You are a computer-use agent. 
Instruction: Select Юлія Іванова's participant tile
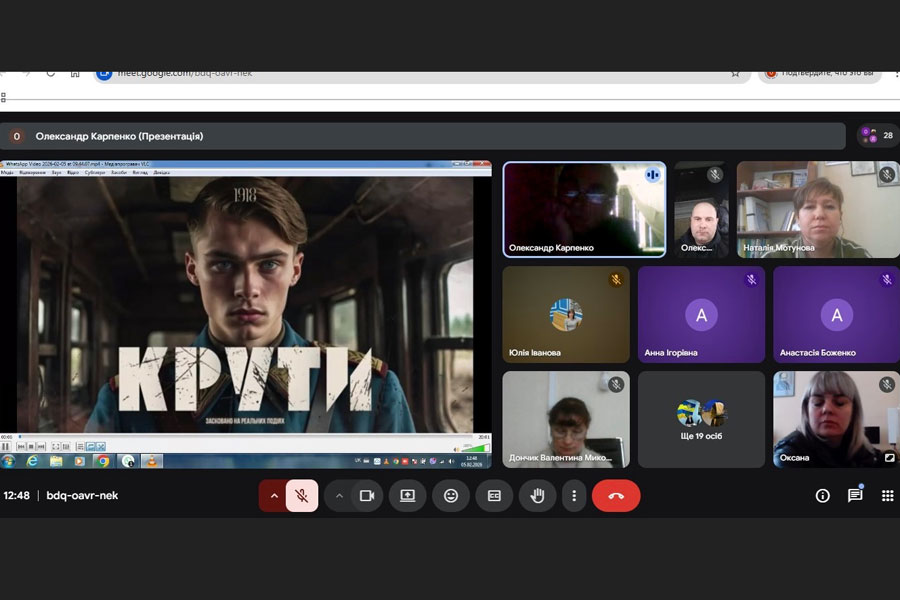(x=566, y=314)
